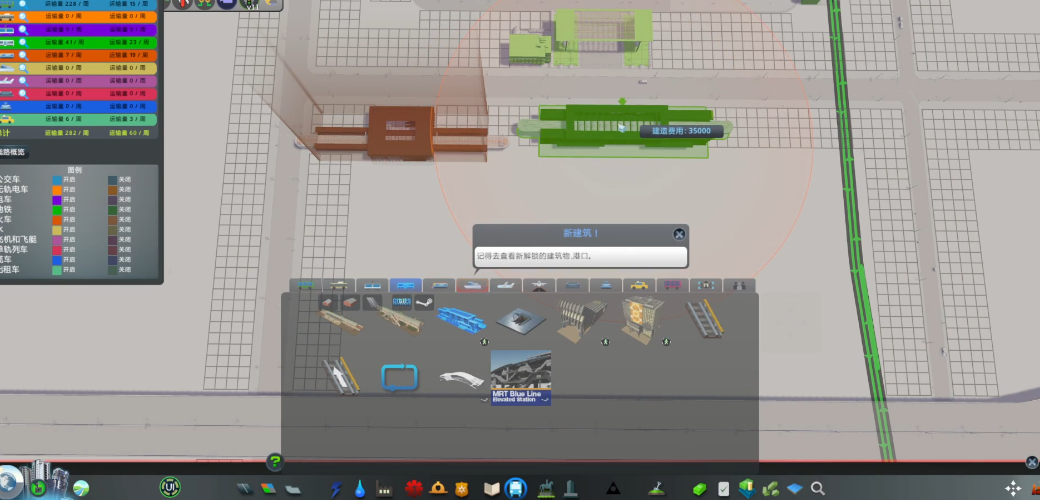Select MRT Blue Line Elevated Station
Screen dimensions: 1040x500
coord(521,377)
